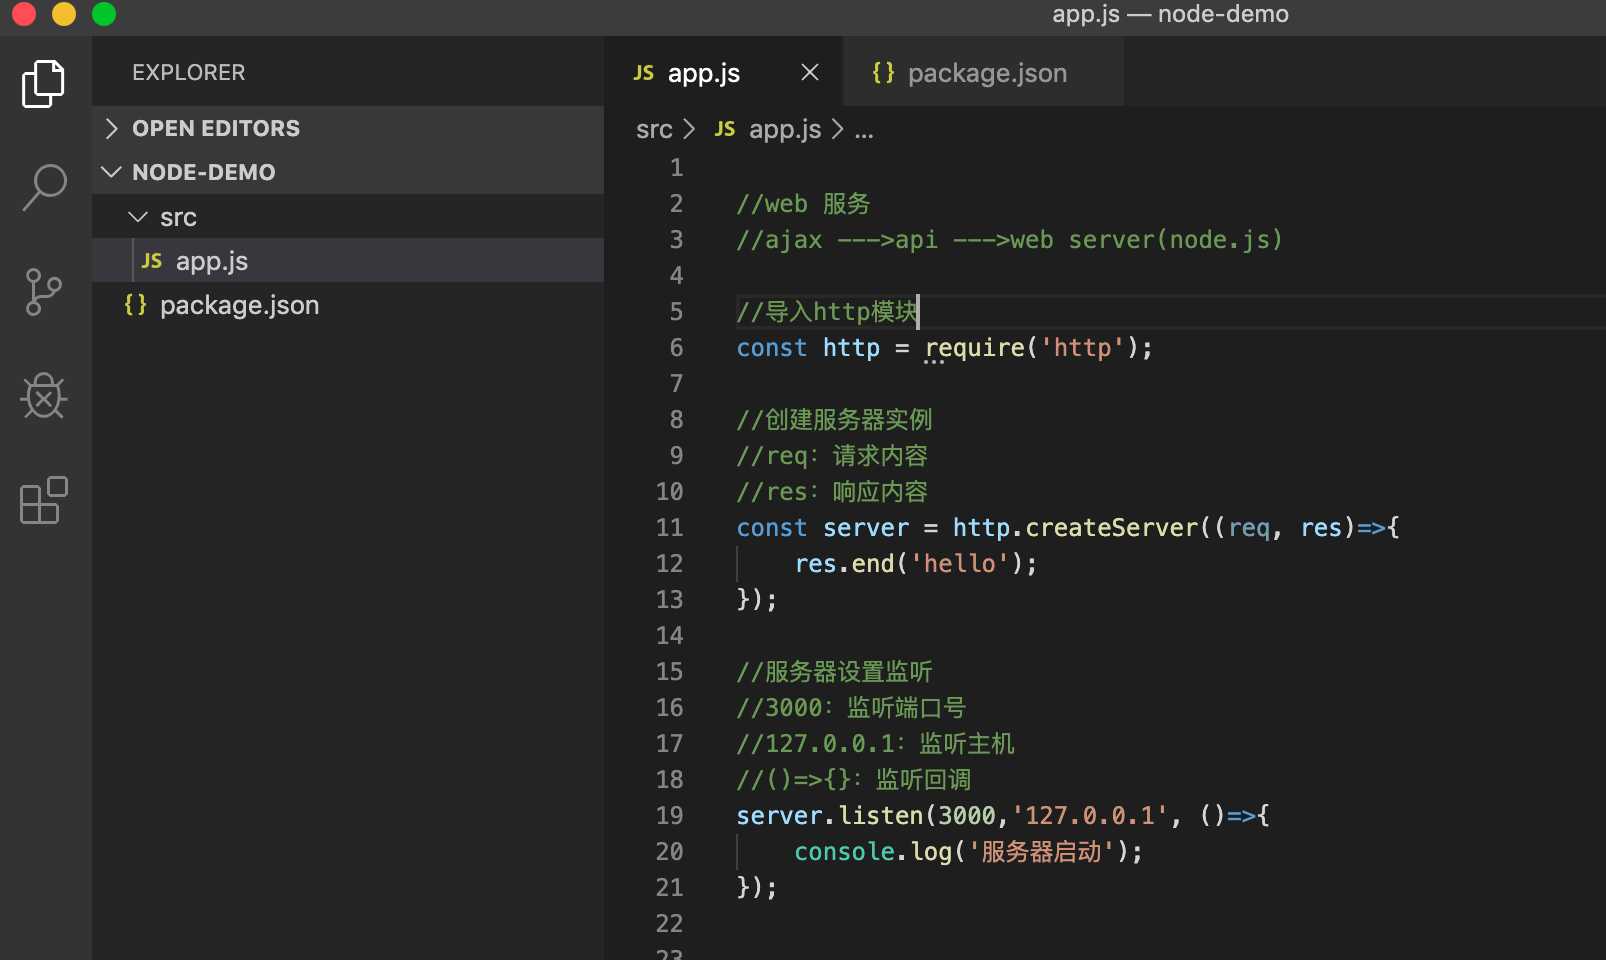Image resolution: width=1606 pixels, height=960 pixels.
Task: Click the //req: 请求内容 comment
Action: click(x=832, y=455)
